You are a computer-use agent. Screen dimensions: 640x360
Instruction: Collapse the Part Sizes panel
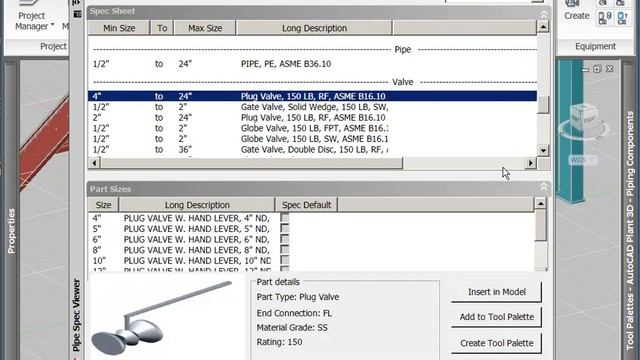[544, 187]
